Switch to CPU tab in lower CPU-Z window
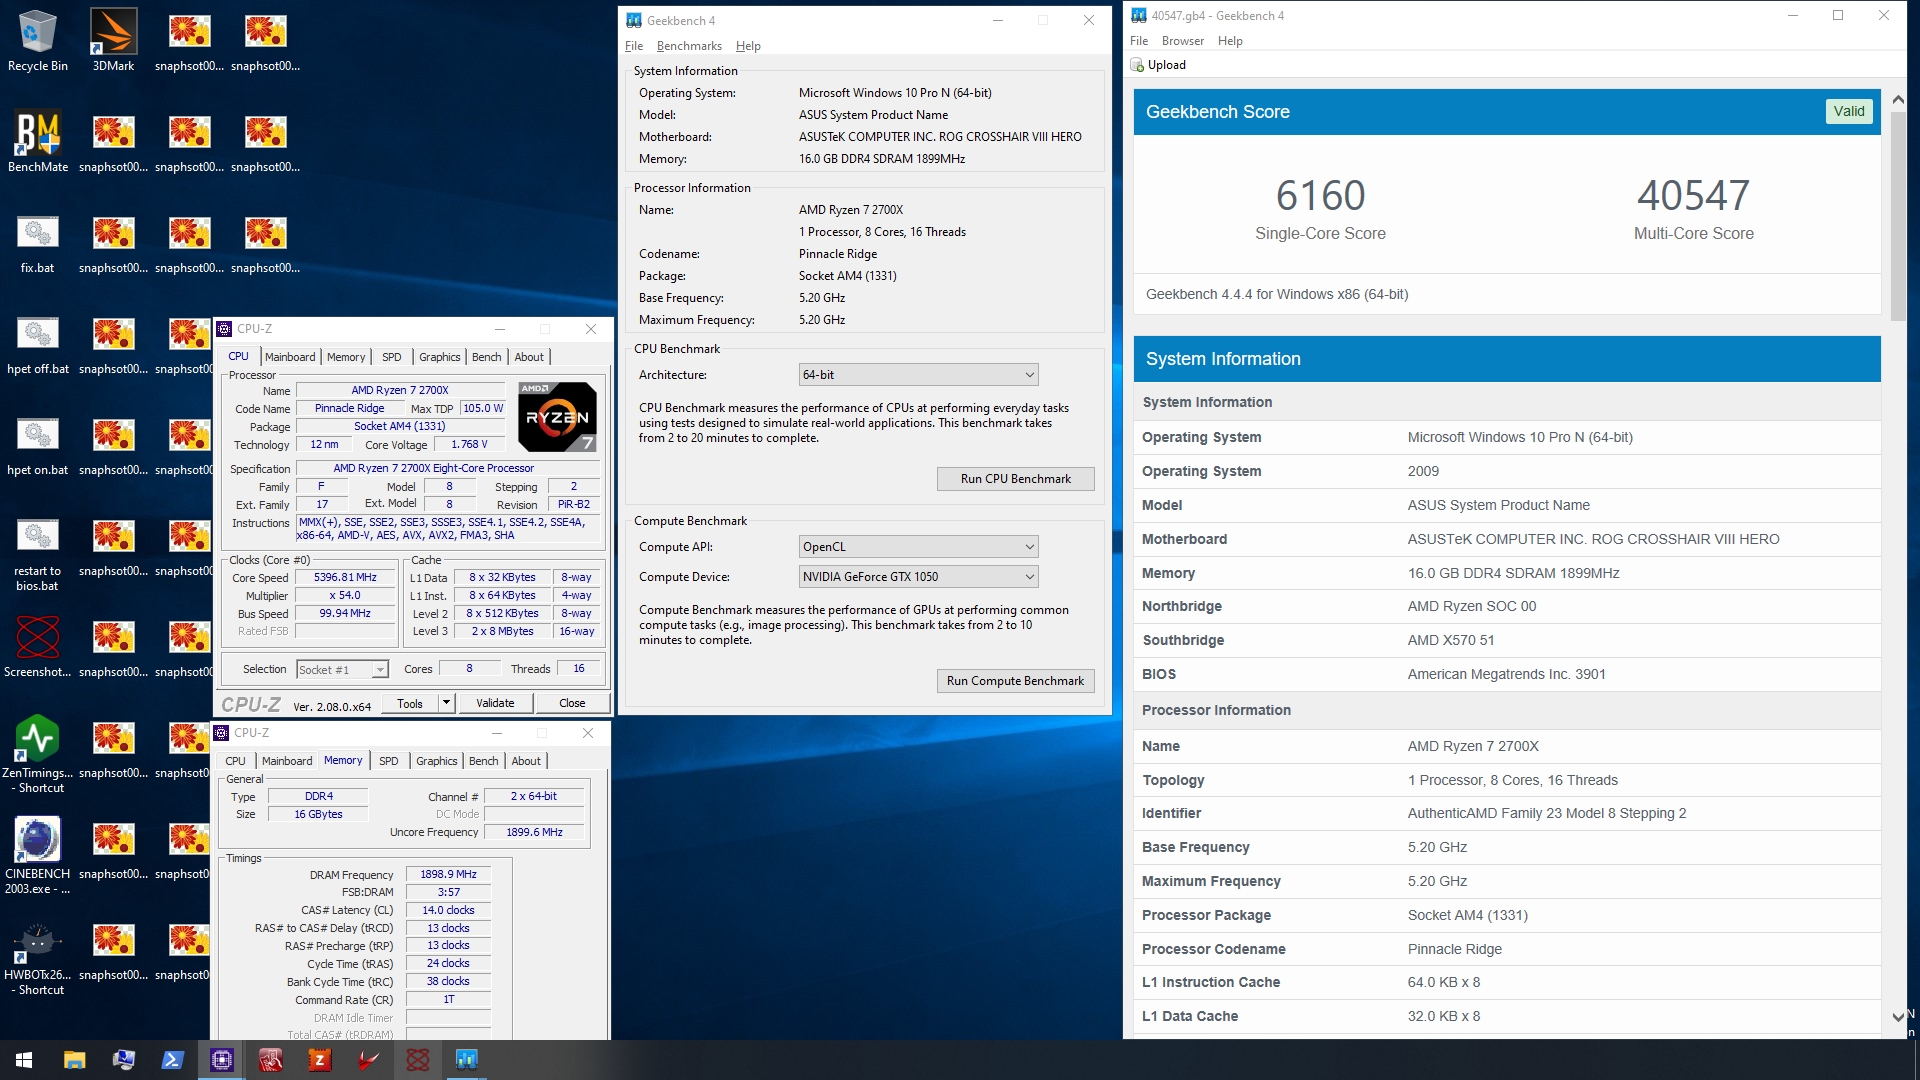 click(235, 761)
